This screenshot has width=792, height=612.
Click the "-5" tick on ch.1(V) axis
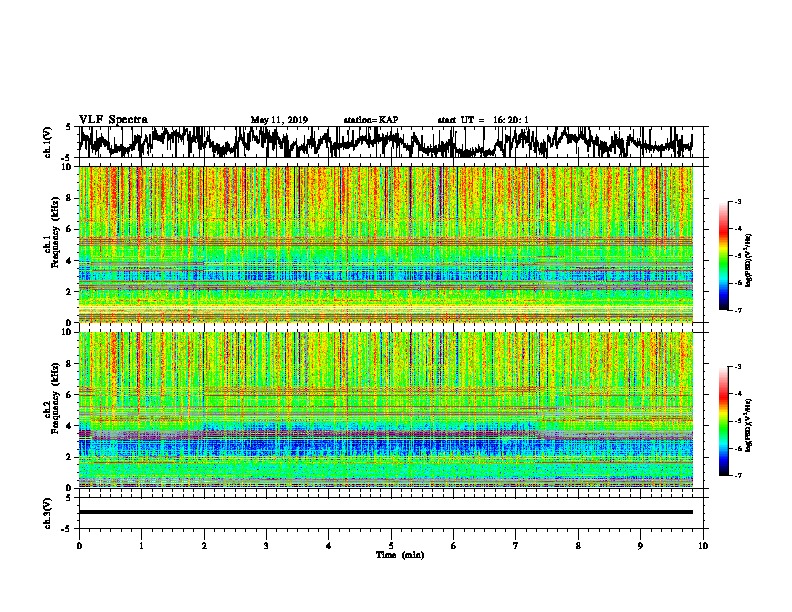(67, 158)
